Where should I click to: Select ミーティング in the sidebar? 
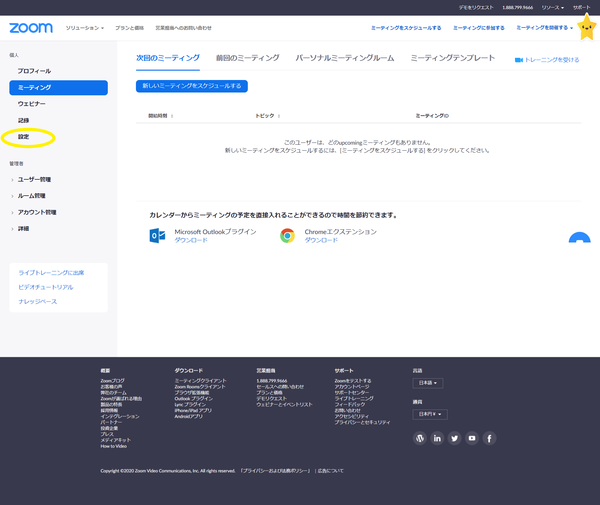click(x=59, y=88)
